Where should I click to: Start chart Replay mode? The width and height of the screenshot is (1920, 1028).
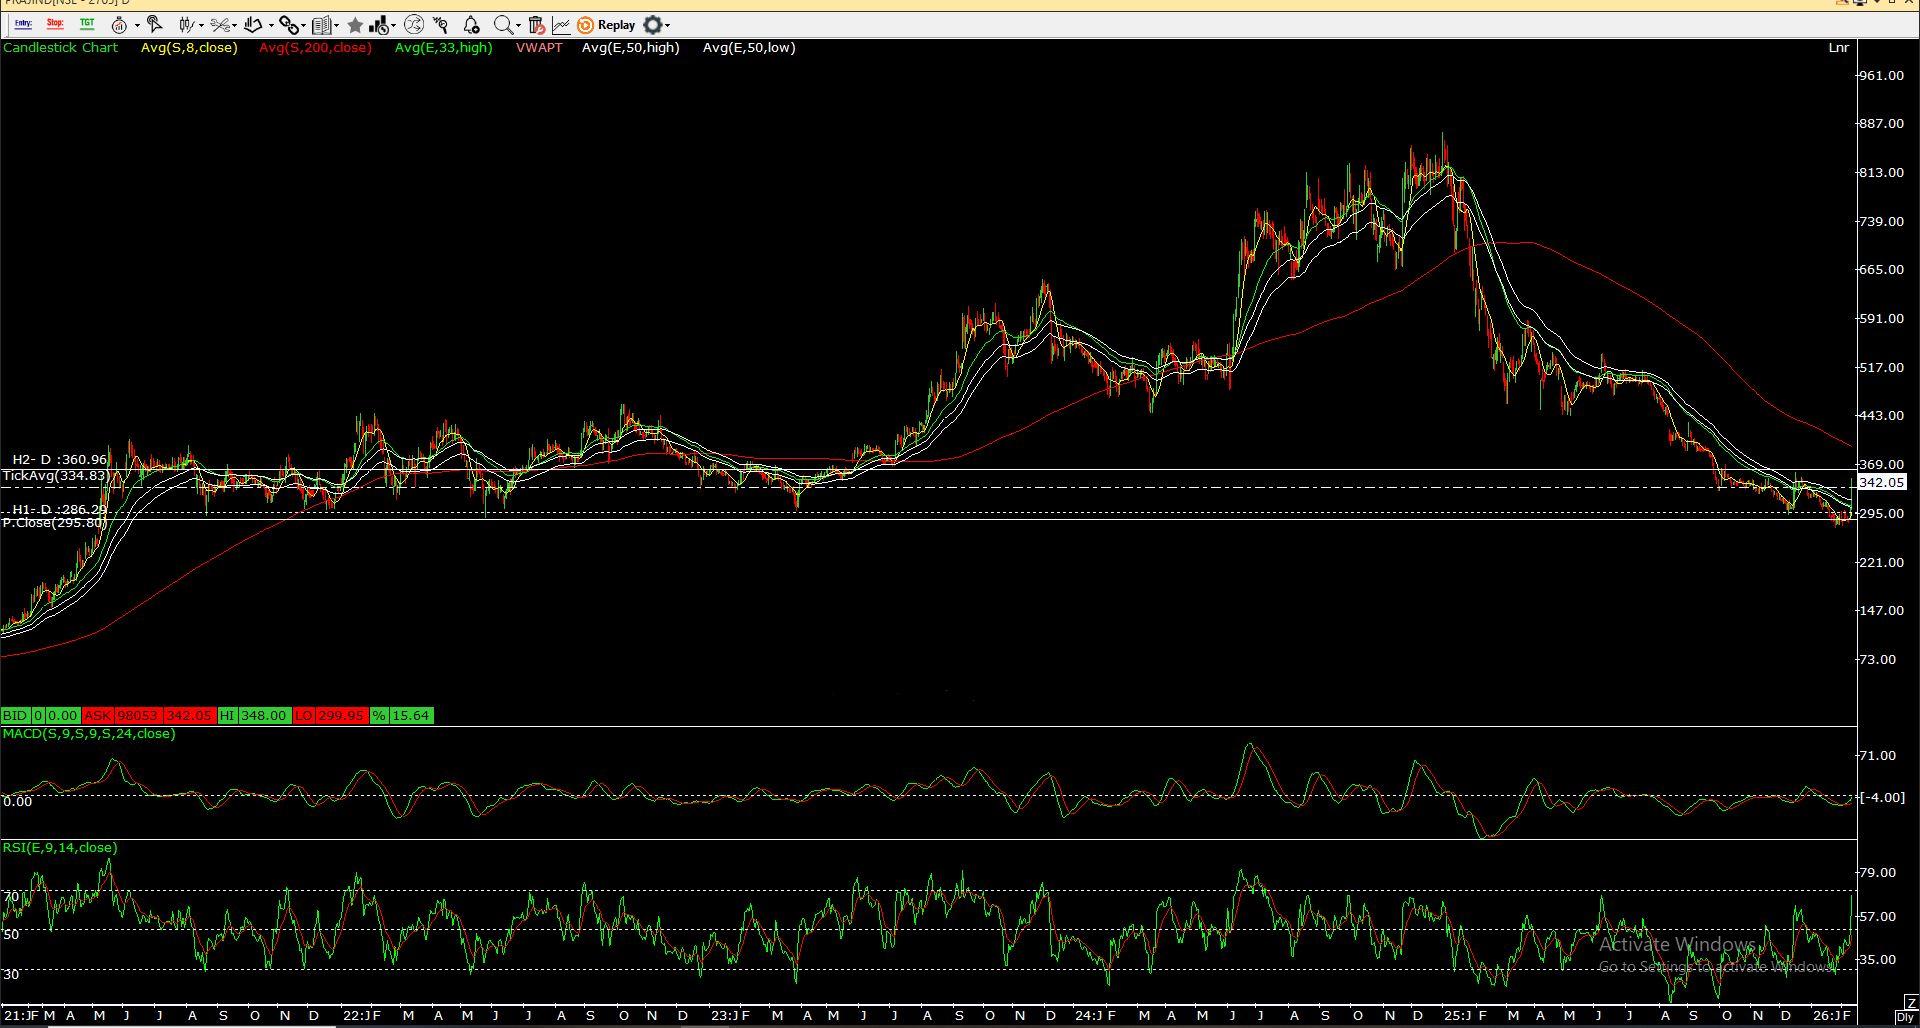(606, 25)
